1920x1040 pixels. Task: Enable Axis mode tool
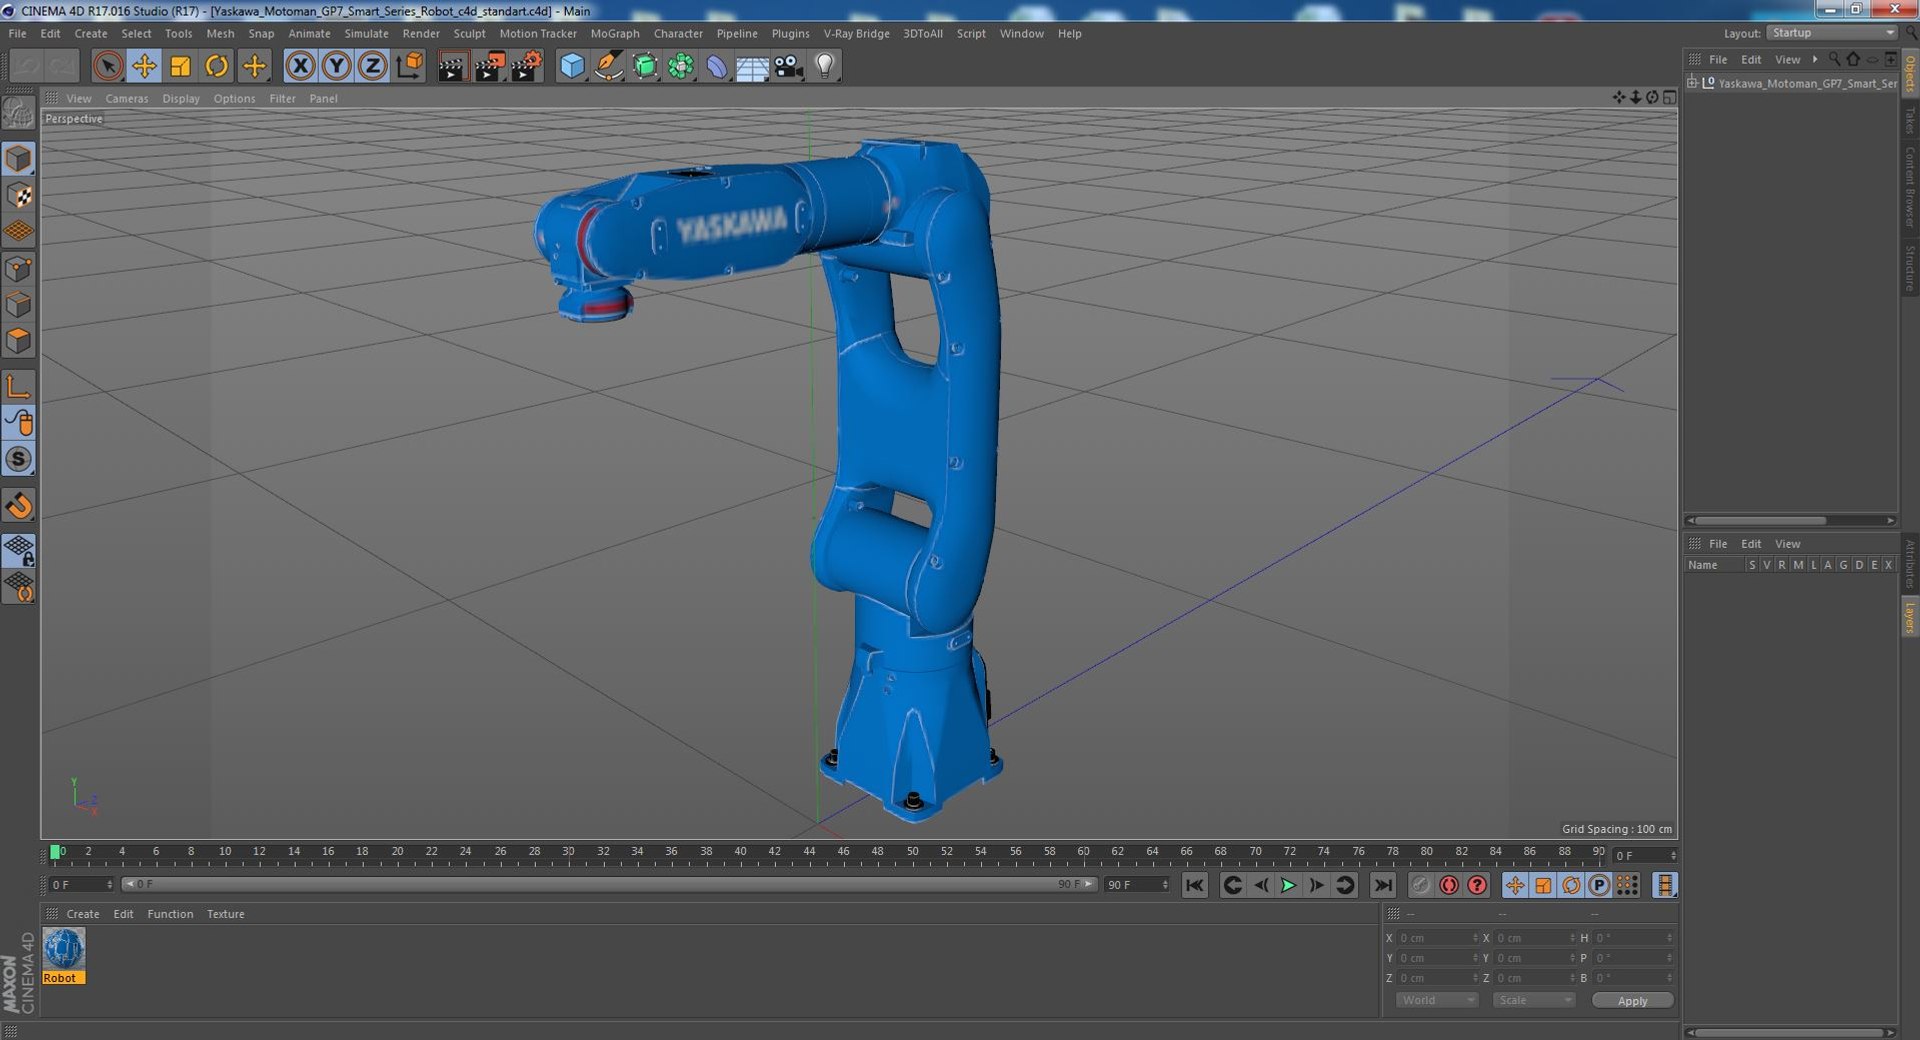click(x=19, y=387)
